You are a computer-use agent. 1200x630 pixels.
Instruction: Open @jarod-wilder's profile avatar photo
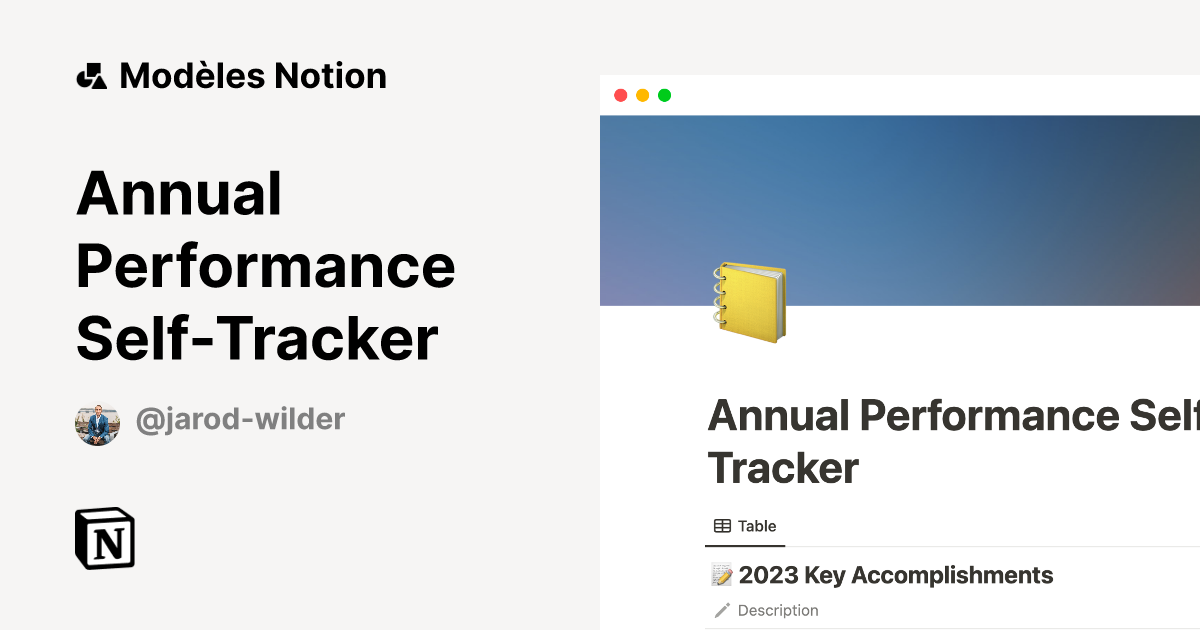tap(97, 419)
